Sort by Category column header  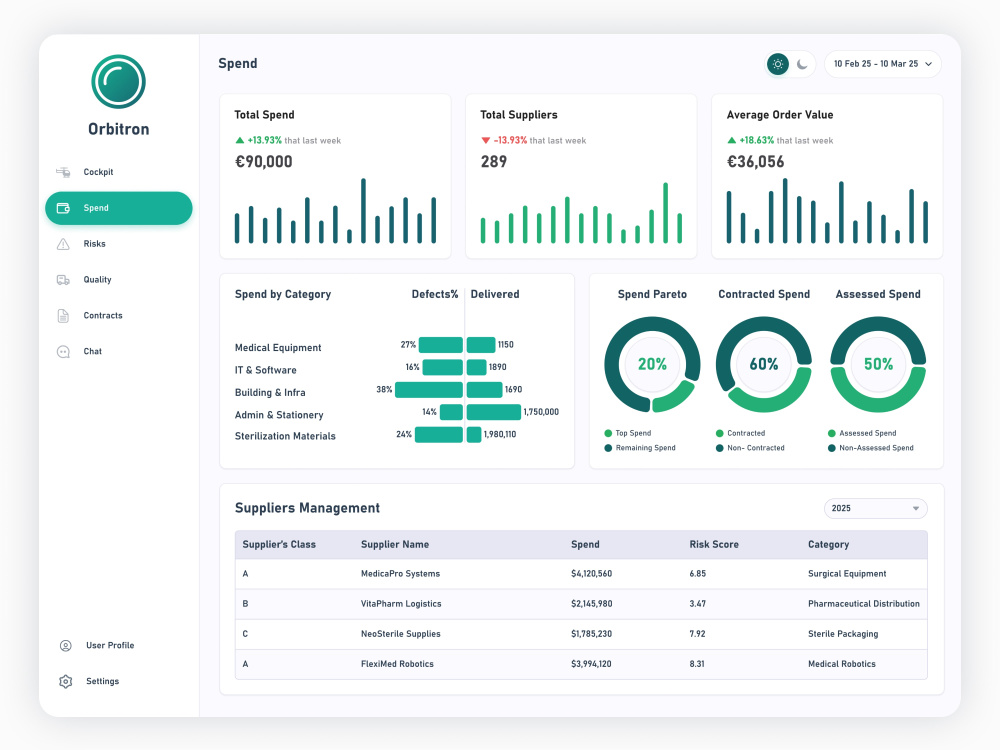pyautogui.click(x=828, y=545)
